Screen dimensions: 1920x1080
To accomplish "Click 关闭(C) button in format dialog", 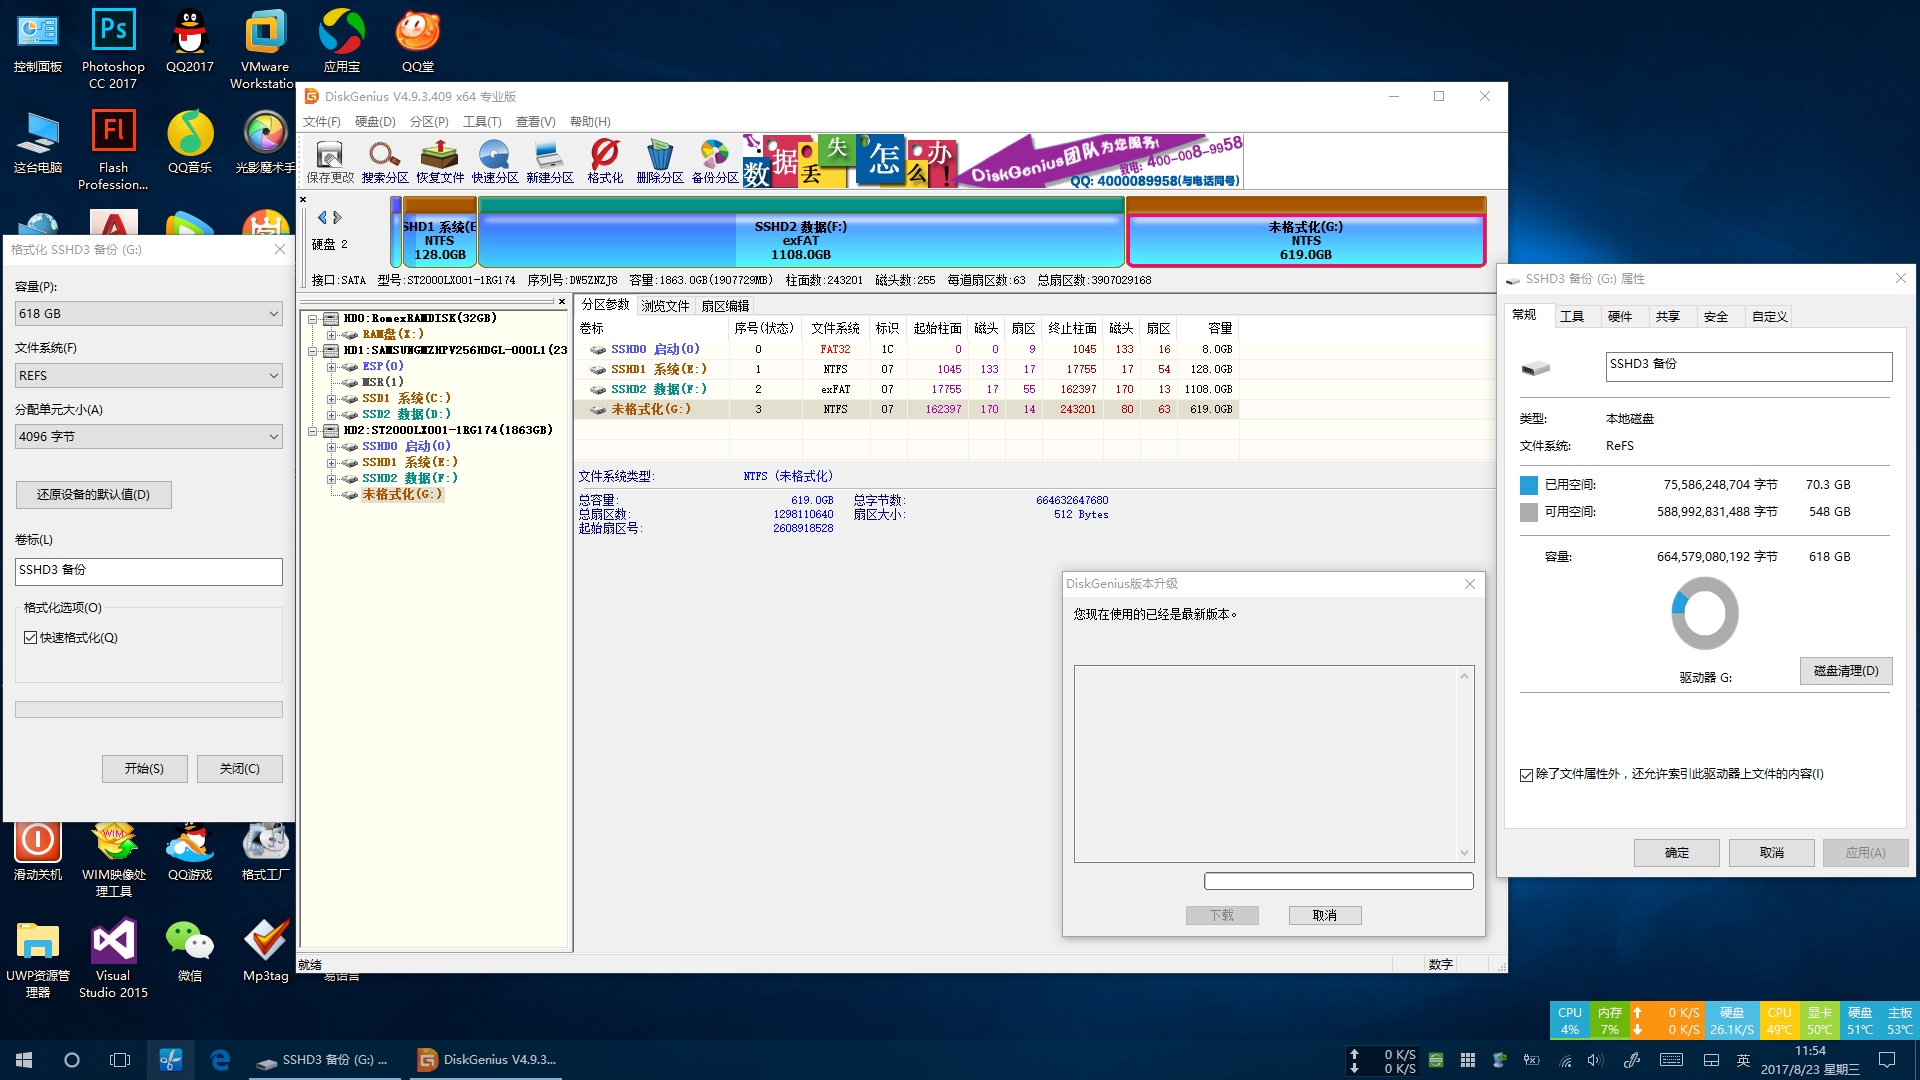I will click(x=240, y=769).
